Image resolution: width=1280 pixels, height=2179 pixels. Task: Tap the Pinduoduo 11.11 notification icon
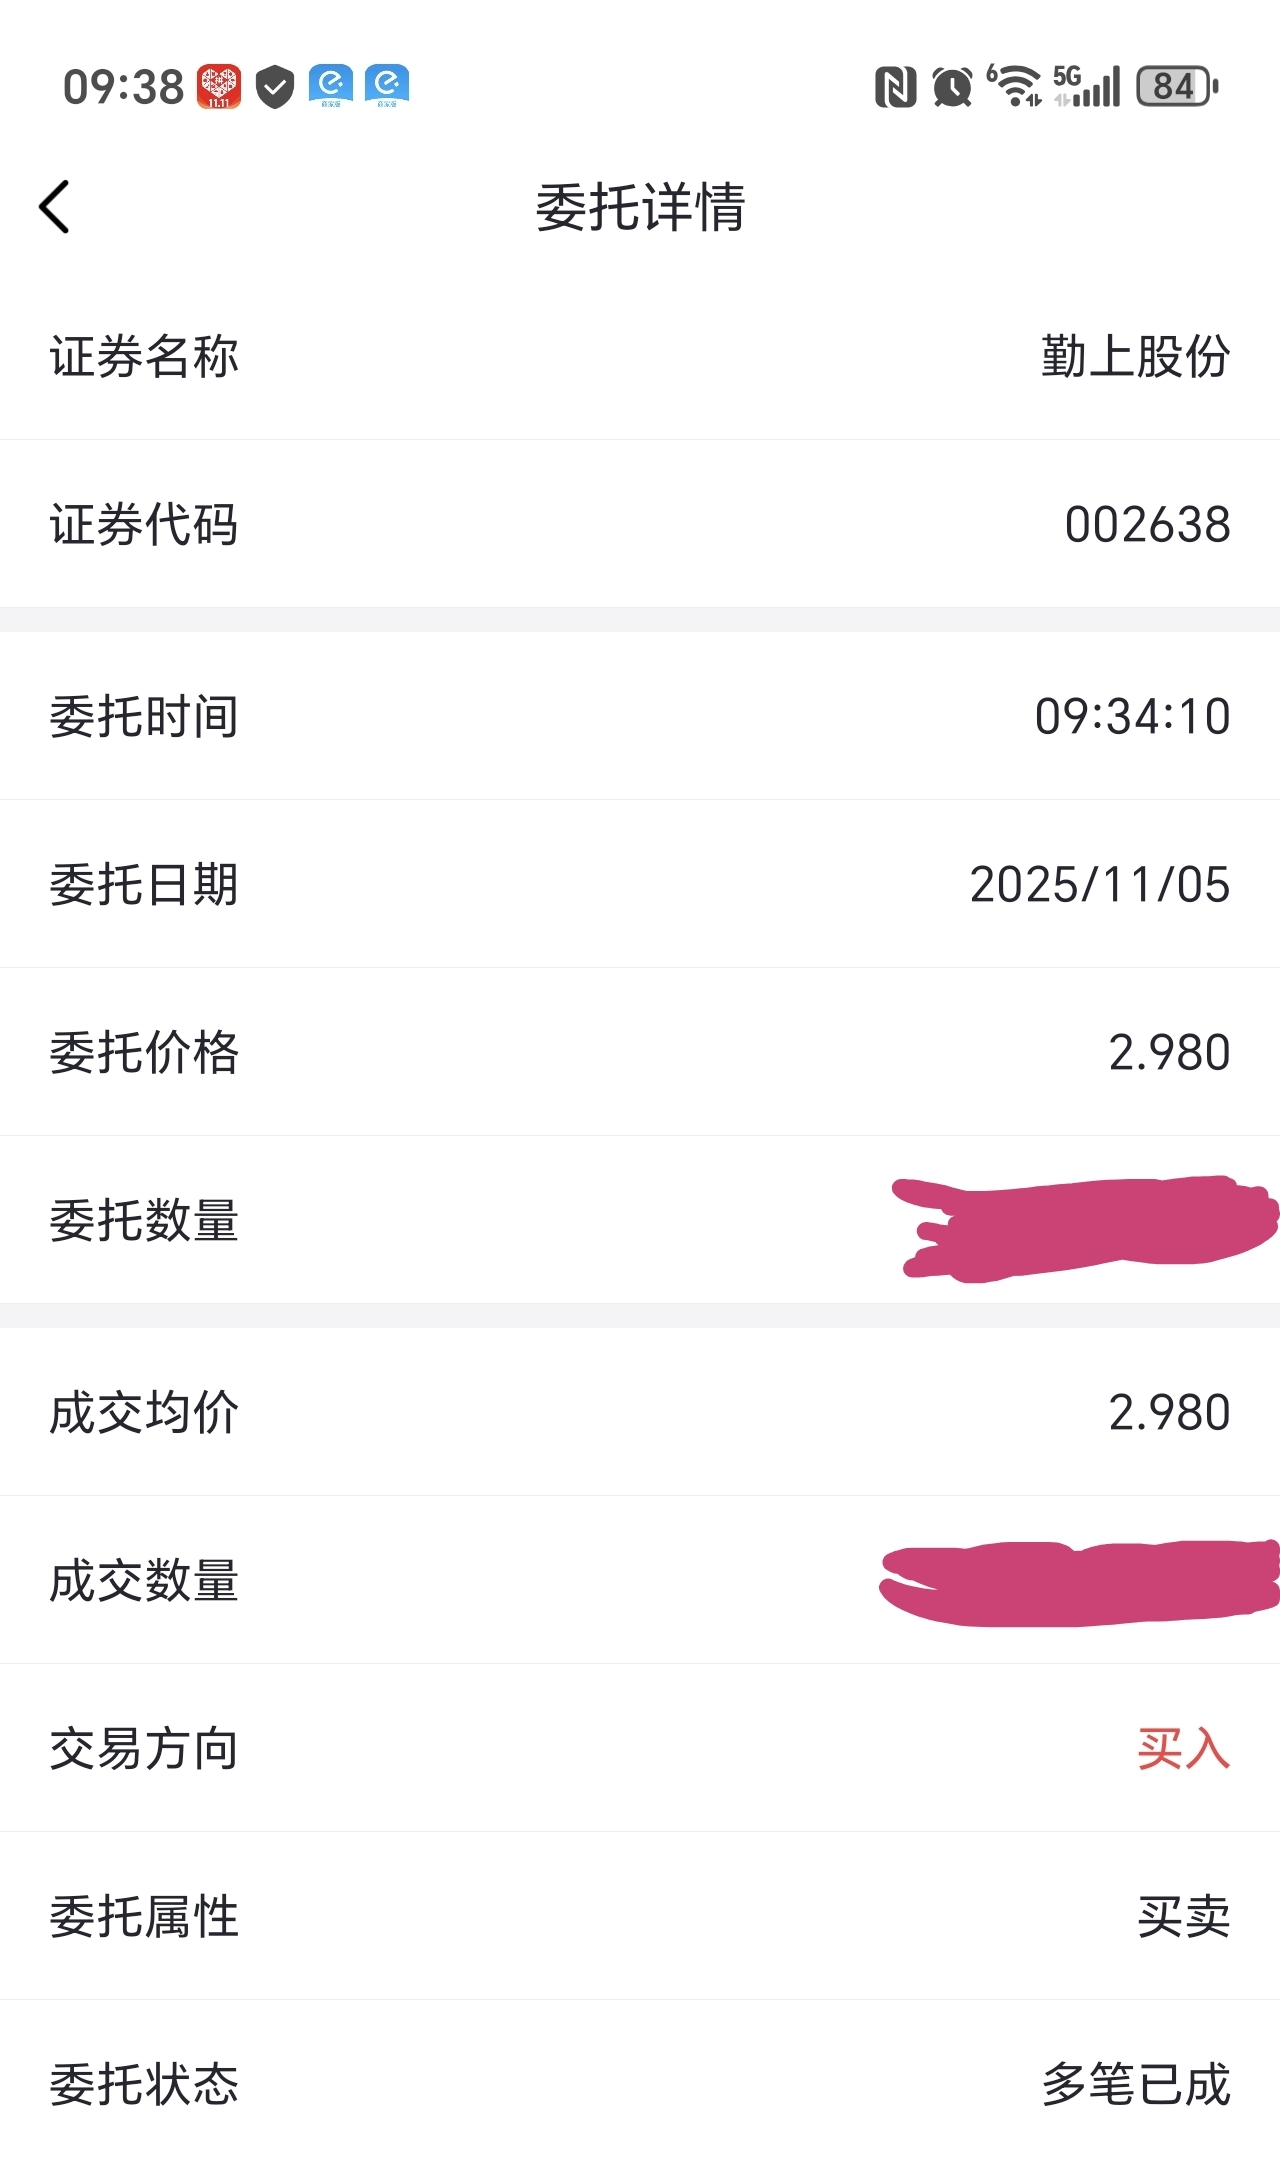(x=219, y=86)
